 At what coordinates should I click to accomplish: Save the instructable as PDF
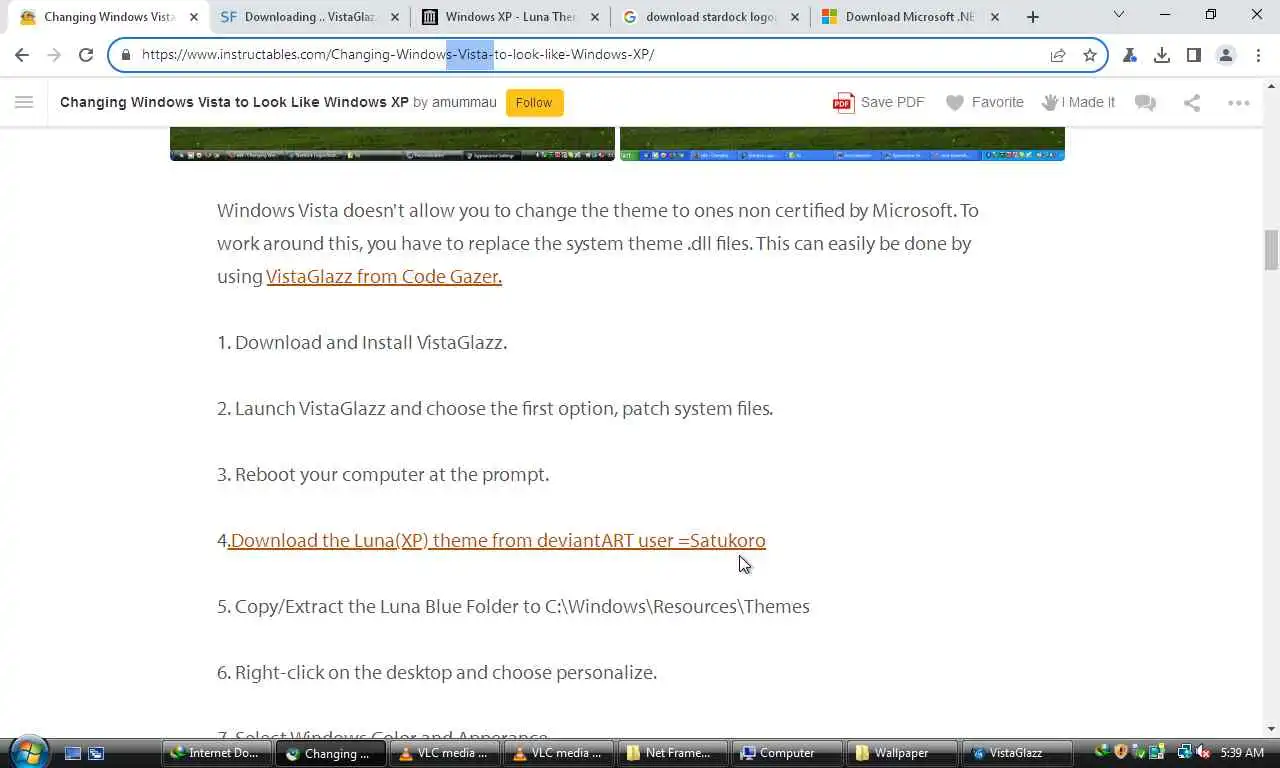click(x=879, y=102)
